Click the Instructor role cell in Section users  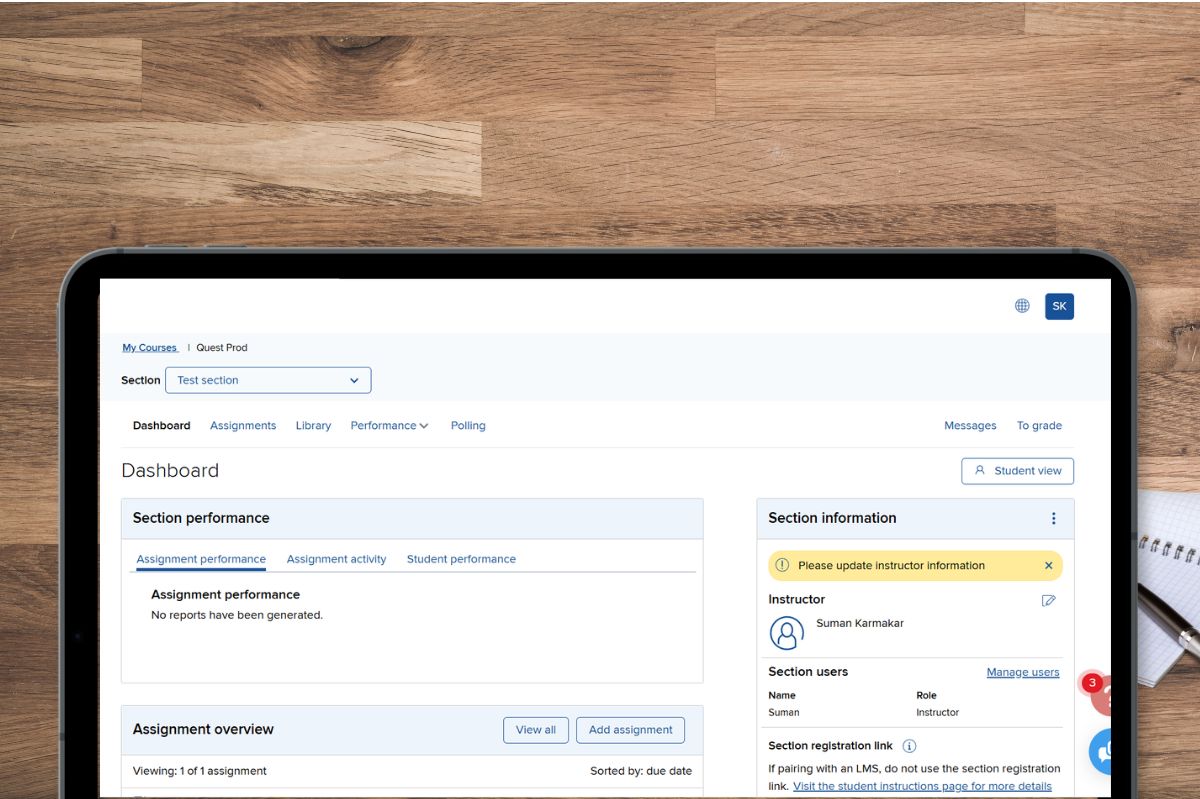point(938,712)
